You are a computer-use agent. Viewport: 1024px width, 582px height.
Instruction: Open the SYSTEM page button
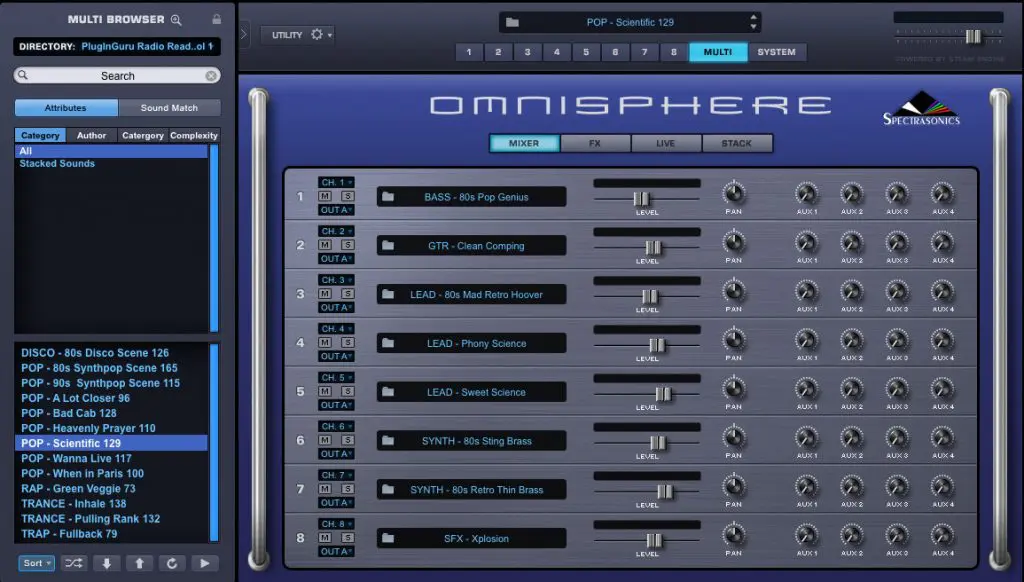(777, 52)
